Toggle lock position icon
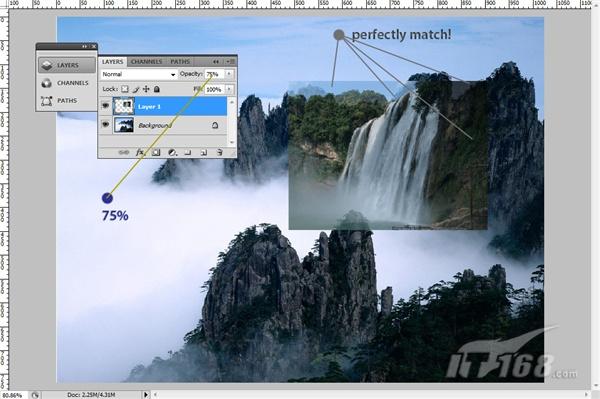The image size is (600, 399). (146, 89)
